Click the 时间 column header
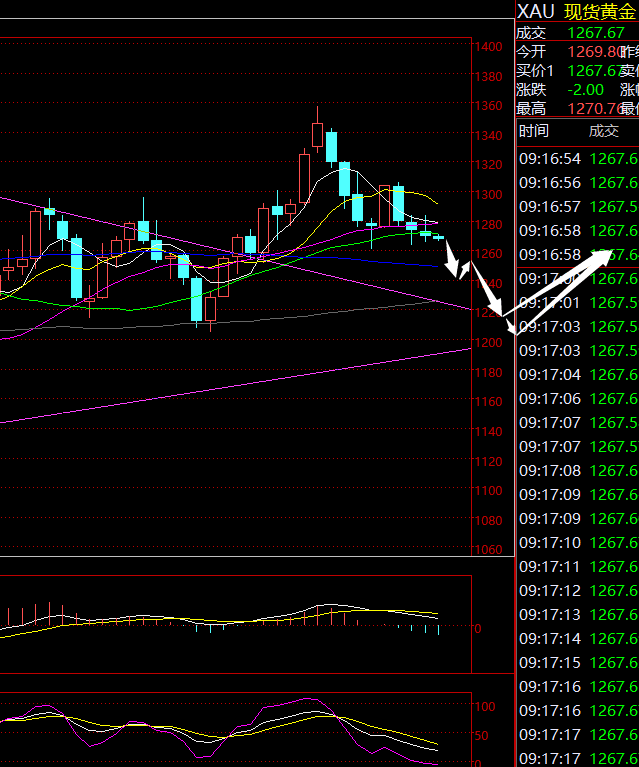 tap(534, 131)
